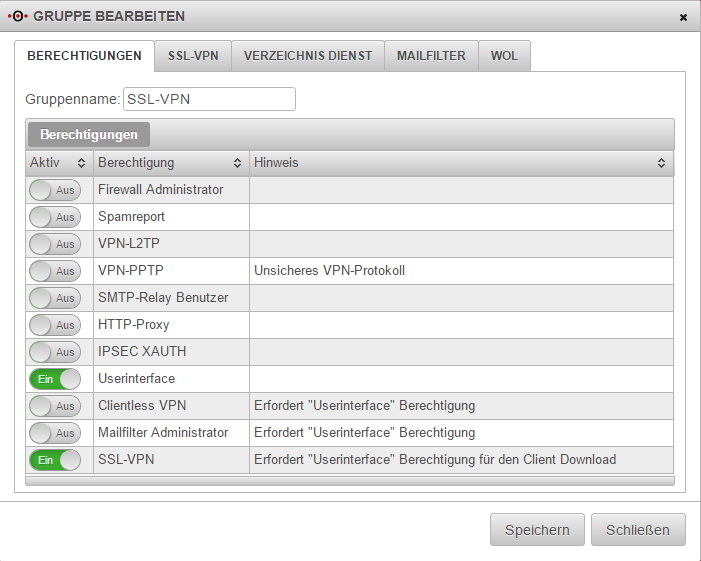Sort by Berechtigung column arrows

point(237,163)
